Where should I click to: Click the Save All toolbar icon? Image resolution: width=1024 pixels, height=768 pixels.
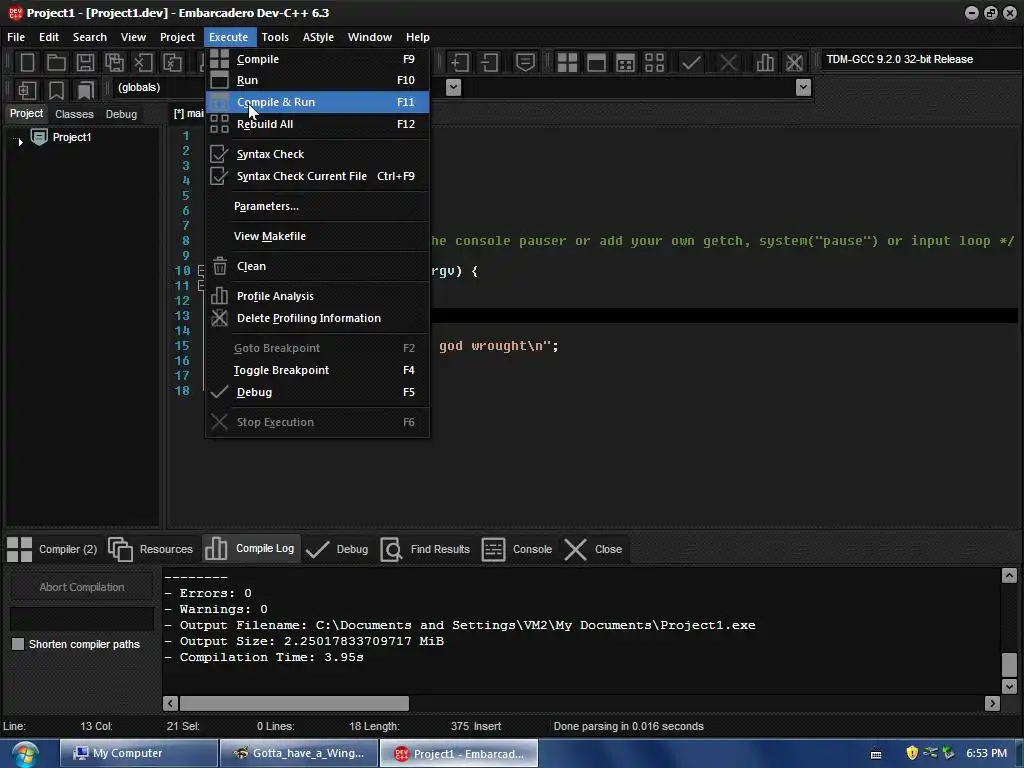point(114,63)
